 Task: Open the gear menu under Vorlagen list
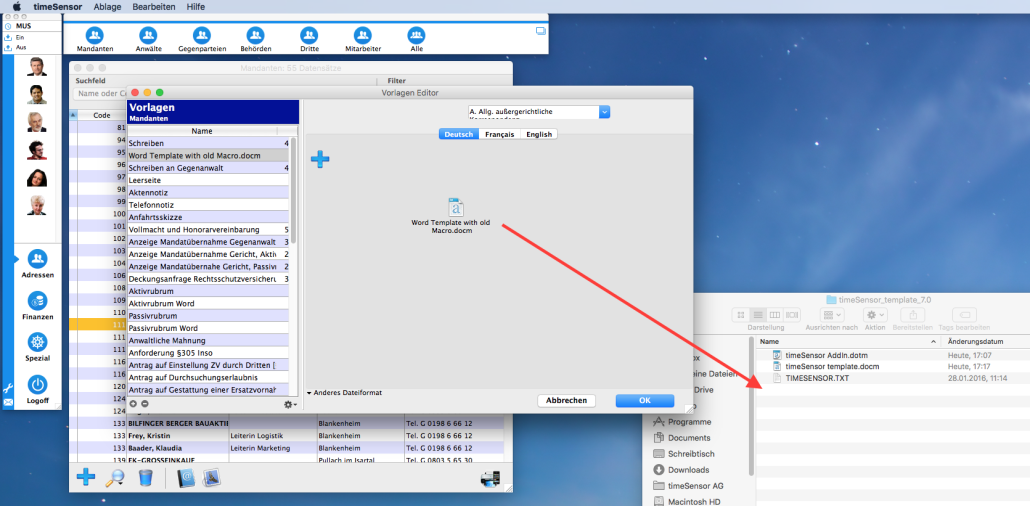click(x=290, y=405)
